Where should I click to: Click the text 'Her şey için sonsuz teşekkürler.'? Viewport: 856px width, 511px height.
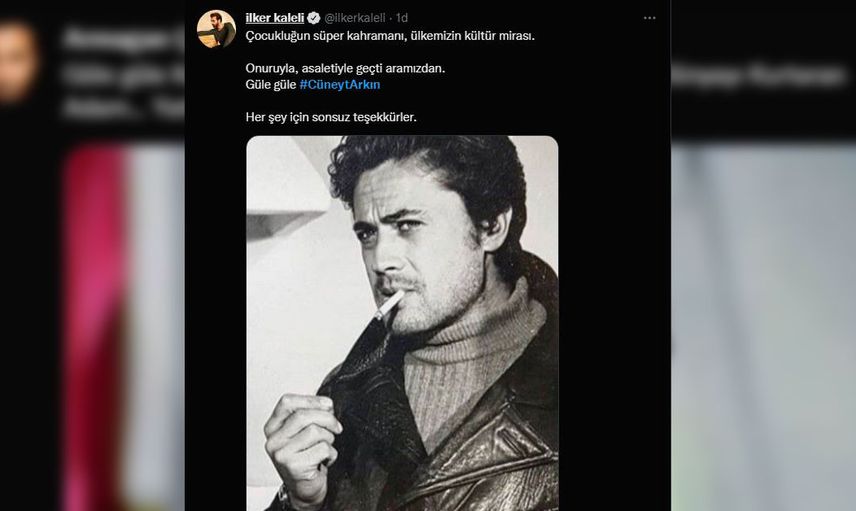click(331, 117)
